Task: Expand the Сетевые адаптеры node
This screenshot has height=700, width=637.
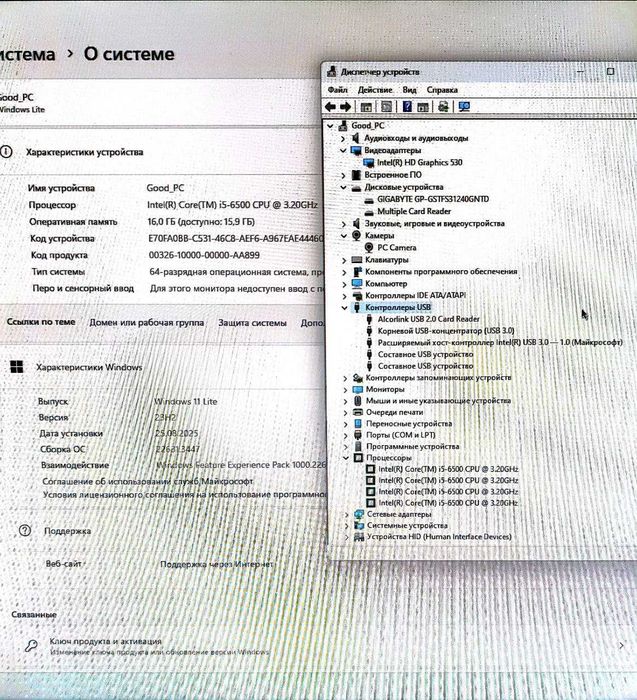Action: click(346, 515)
